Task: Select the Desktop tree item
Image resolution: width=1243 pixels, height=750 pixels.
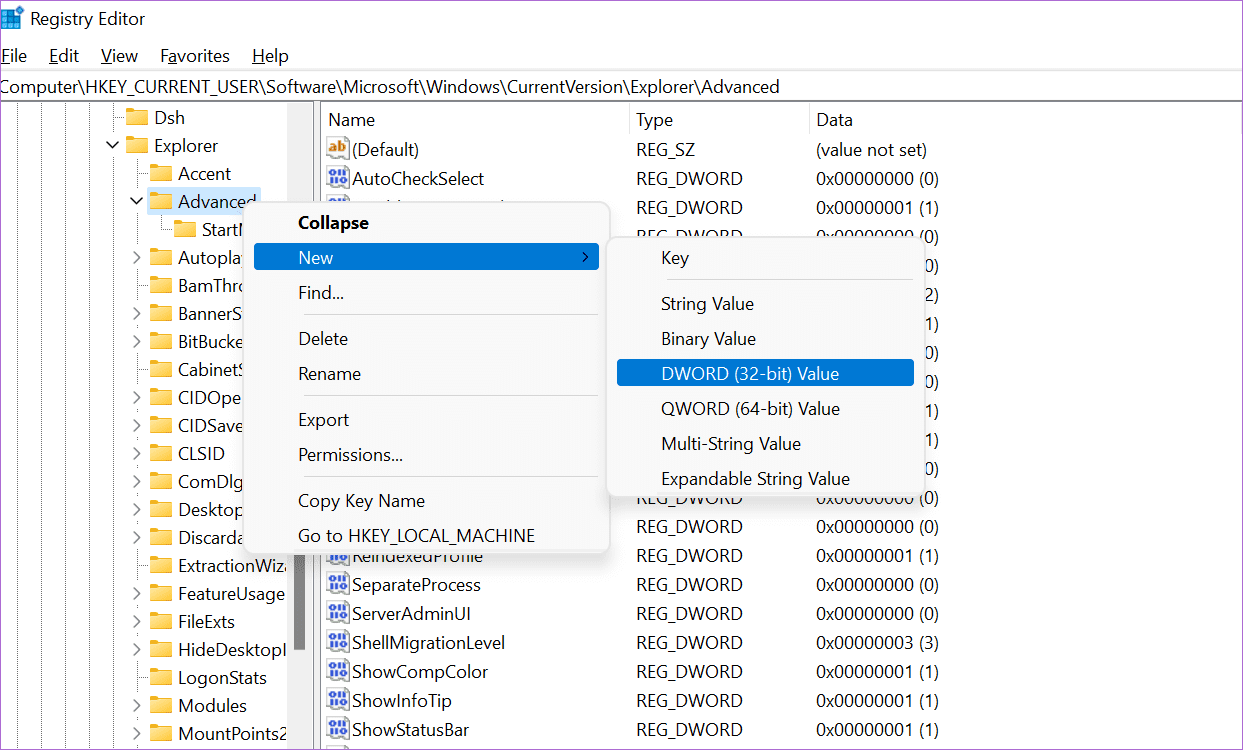Action: 210,509
